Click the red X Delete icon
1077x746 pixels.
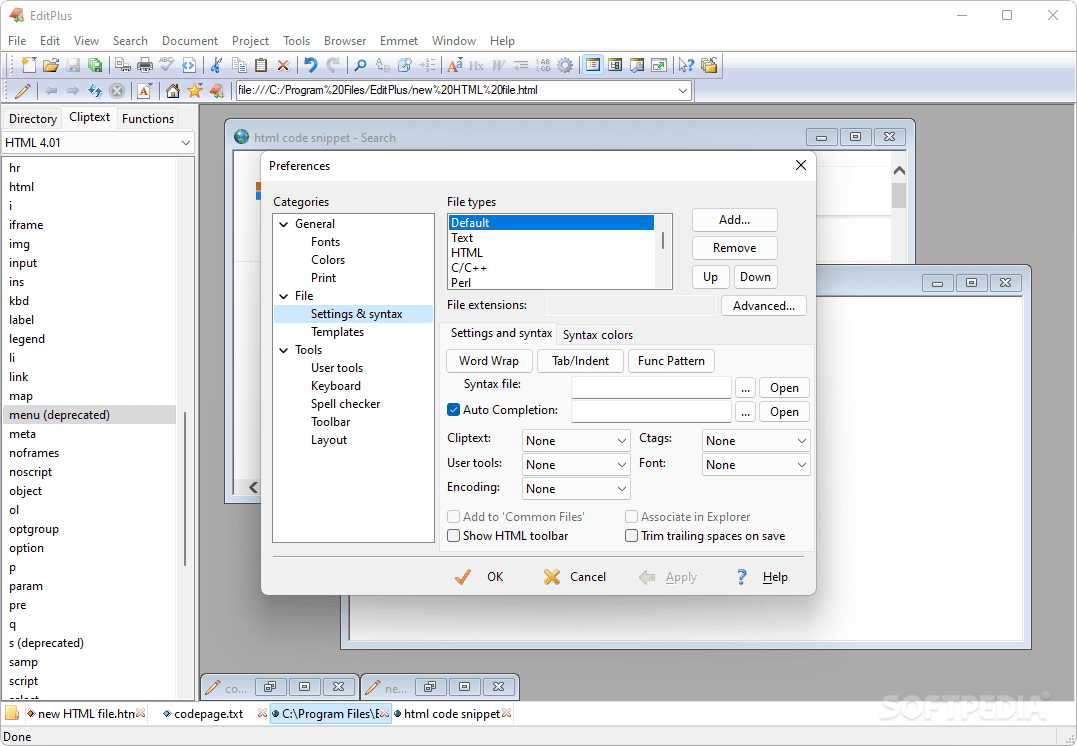point(283,65)
